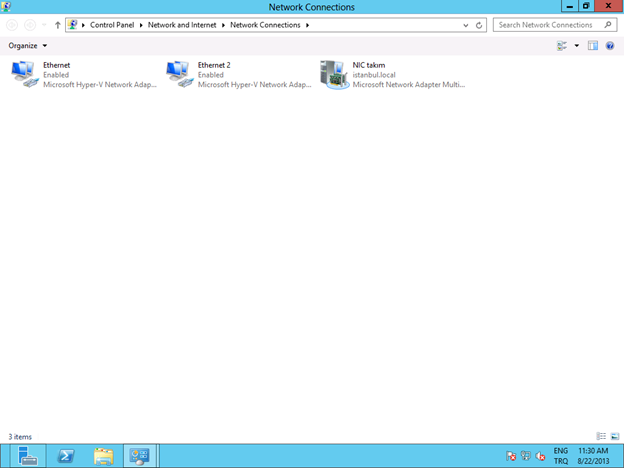
Task: Navigate to Control Panel breadcrumb
Action: (x=112, y=25)
